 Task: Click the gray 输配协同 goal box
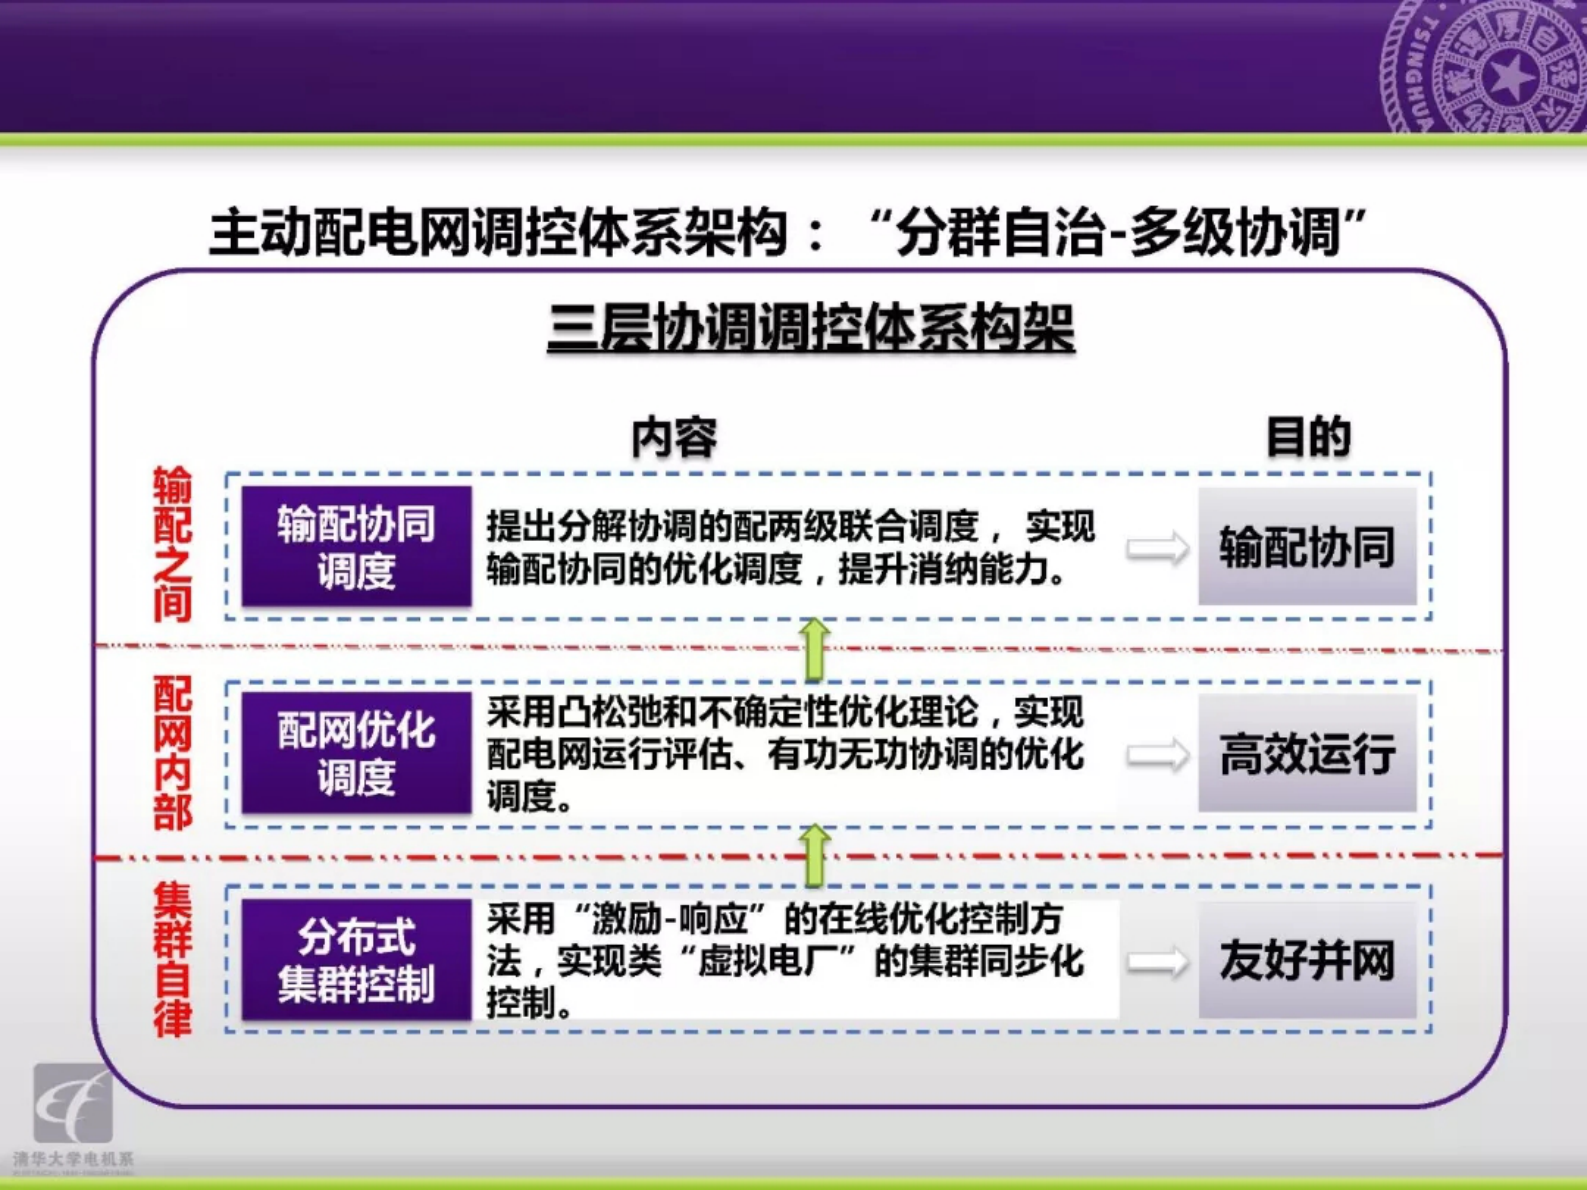pos(1307,546)
